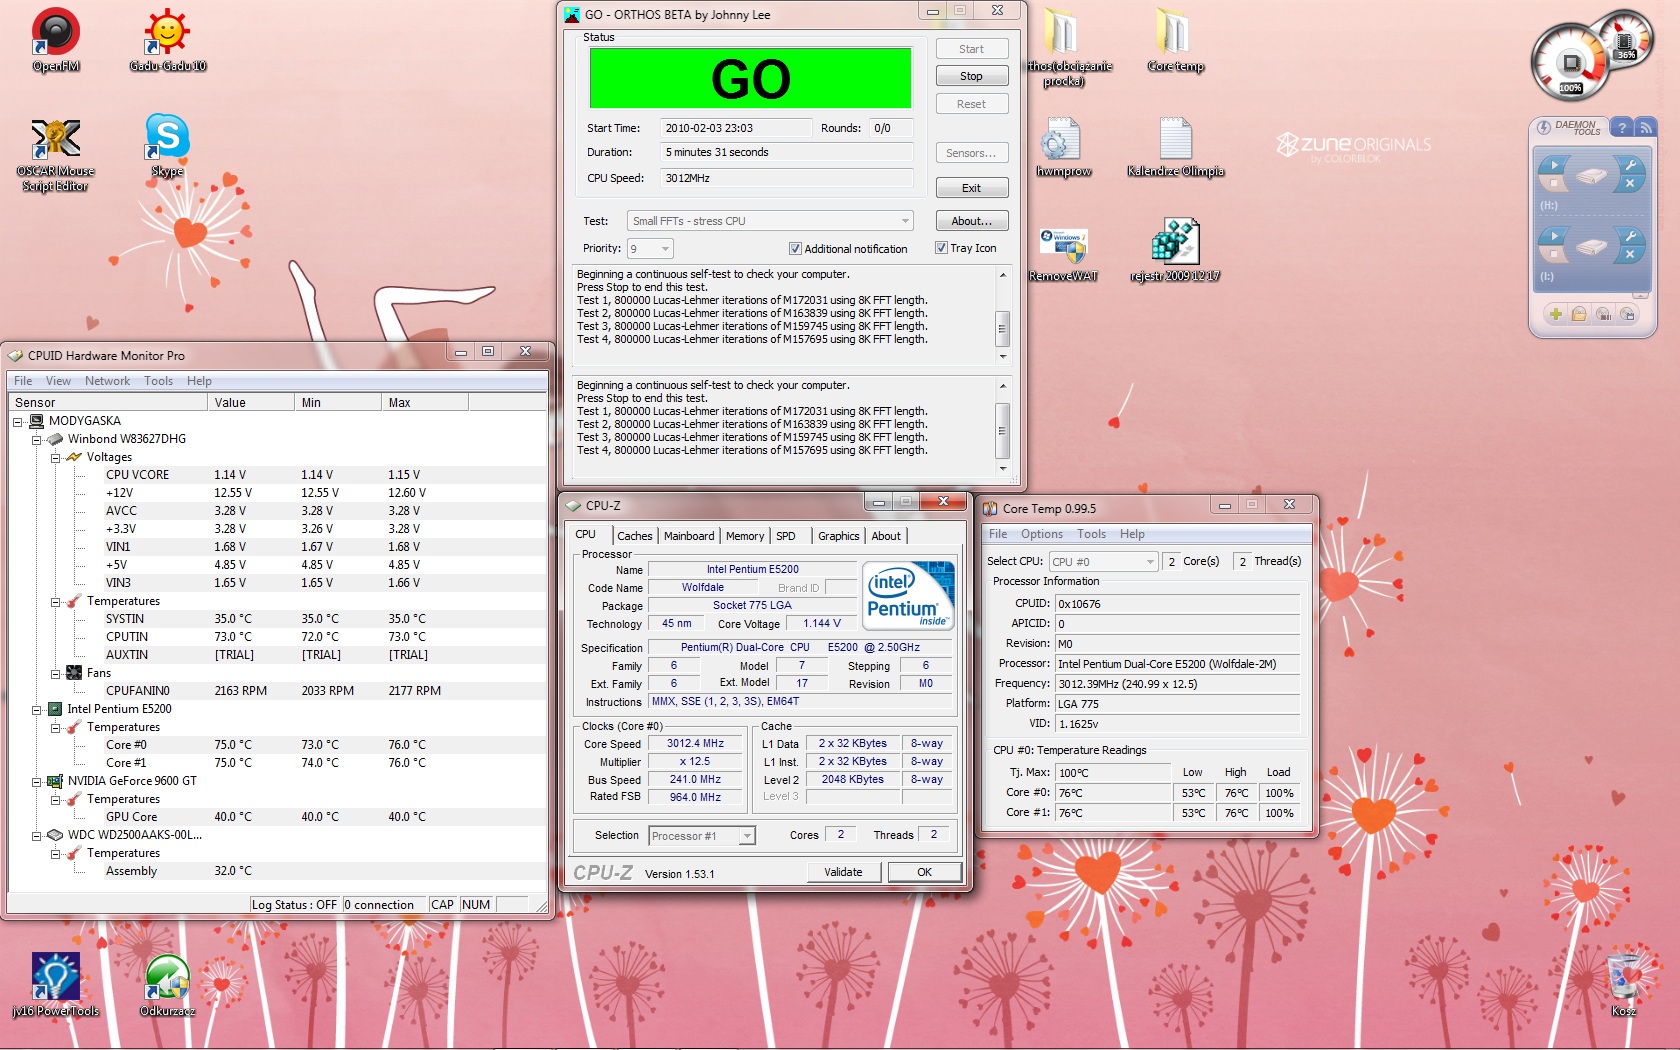Click the Odkurzacz desktop icon
1680x1050 pixels.
[x=167, y=984]
